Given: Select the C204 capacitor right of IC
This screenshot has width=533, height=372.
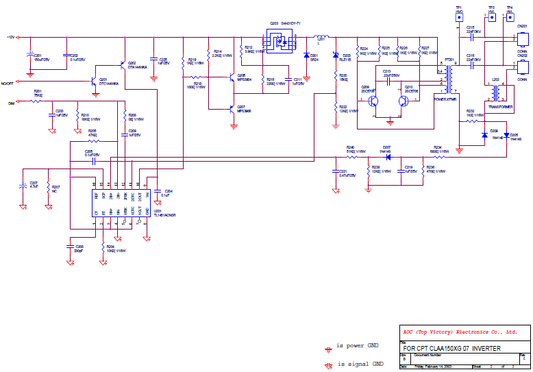Looking at the screenshot, I should (x=157, y=191).
